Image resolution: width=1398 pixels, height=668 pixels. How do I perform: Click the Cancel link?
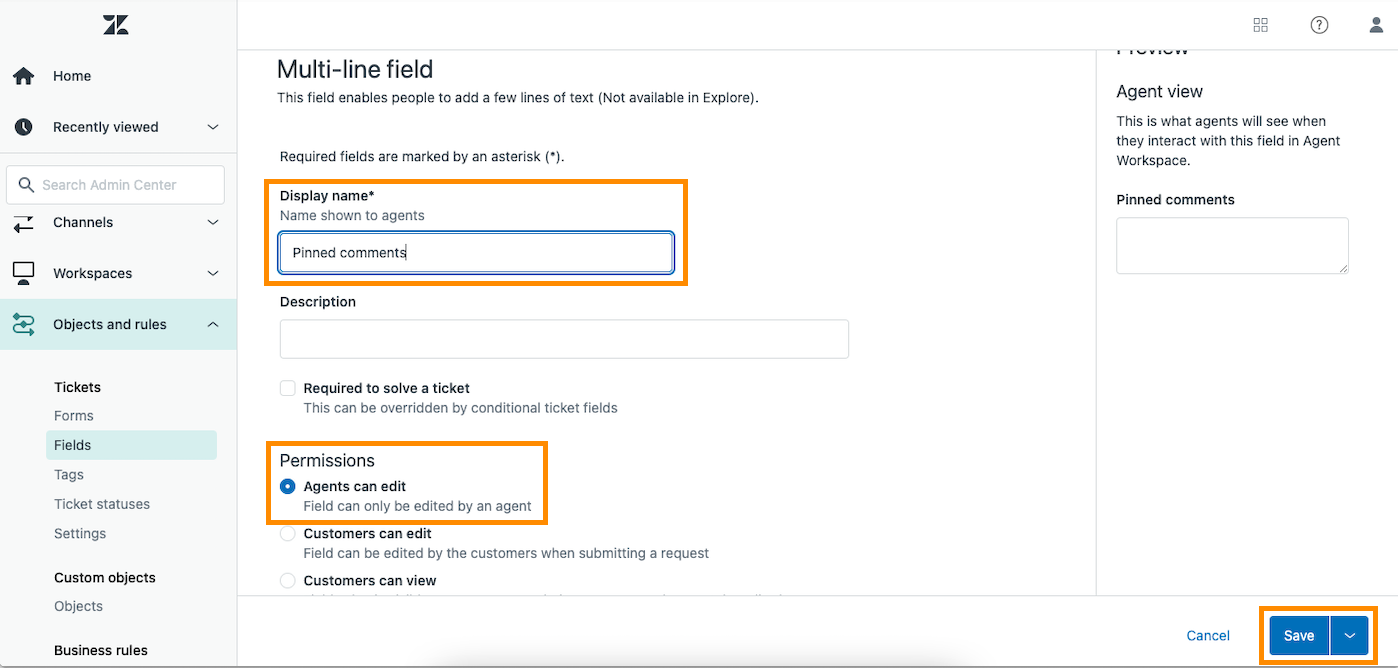point(1208,636)
